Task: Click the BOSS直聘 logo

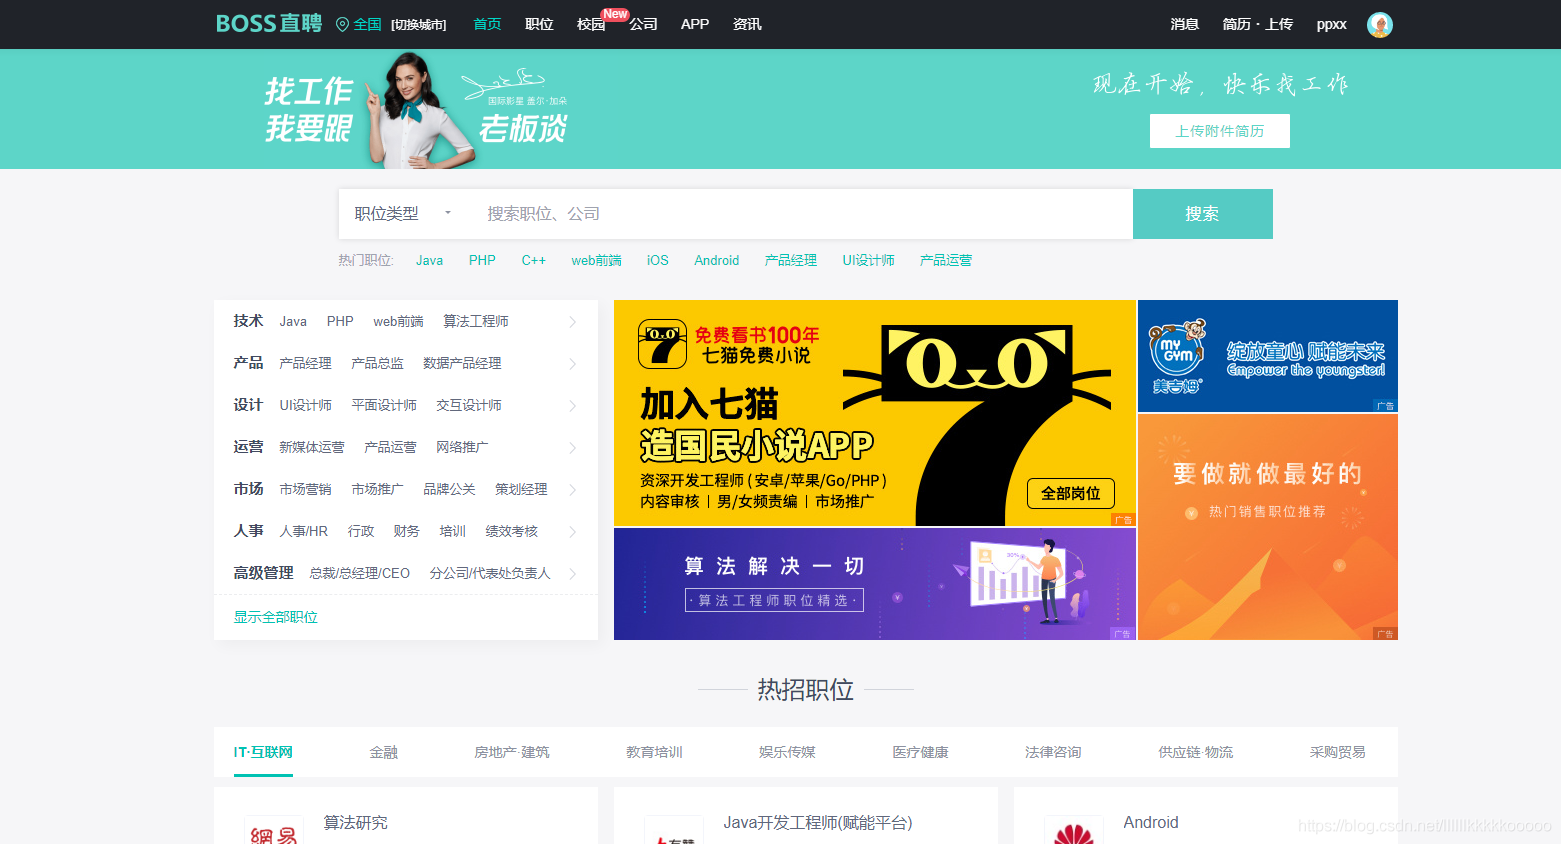Action: point(269,23)
